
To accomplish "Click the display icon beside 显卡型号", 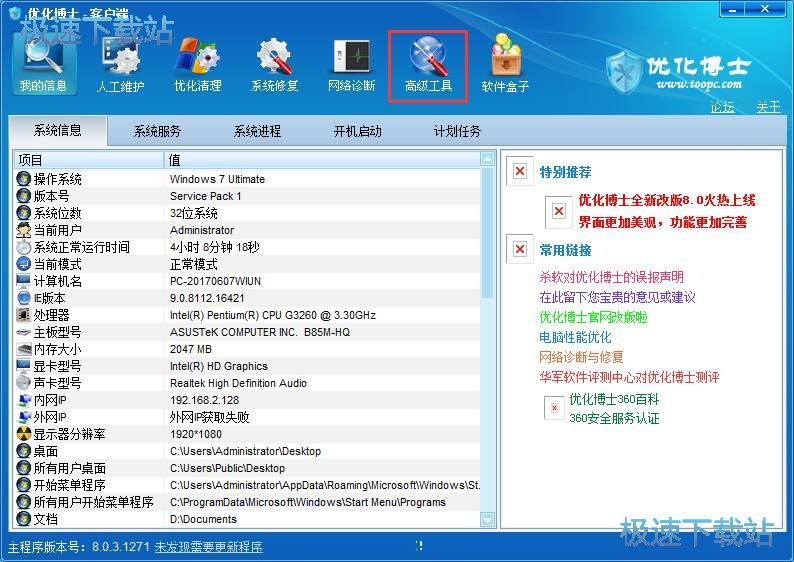I will point(23,366).
